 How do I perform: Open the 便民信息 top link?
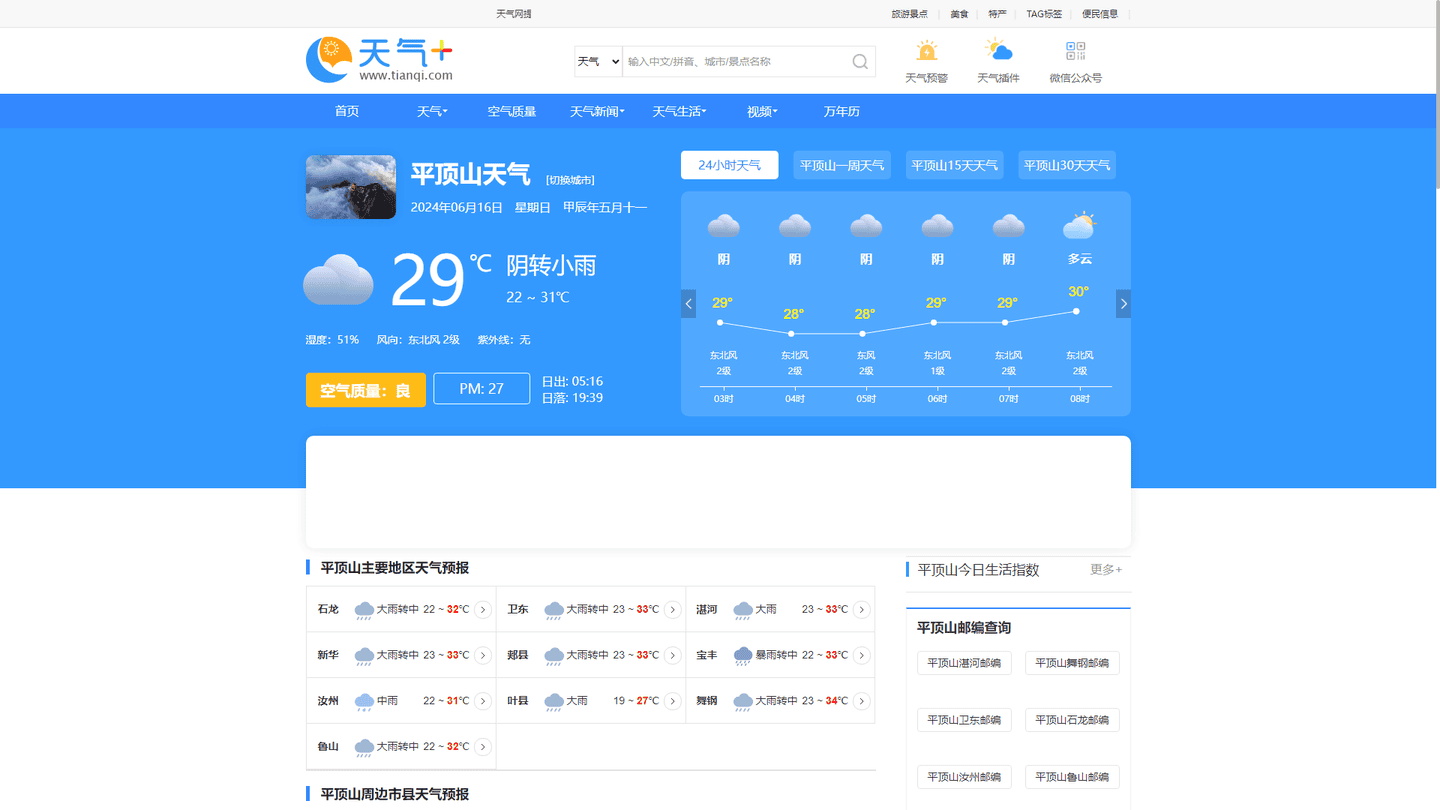1100,14
